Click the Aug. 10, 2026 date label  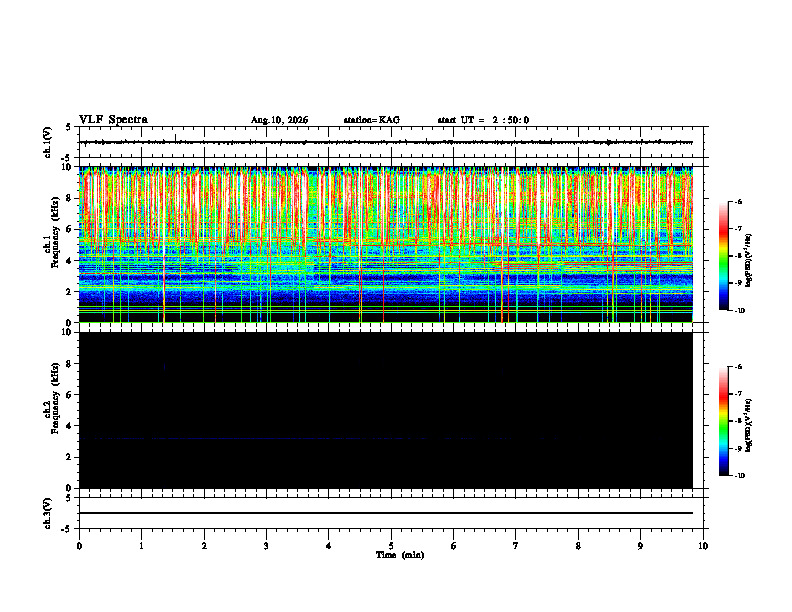pos(279,120)
